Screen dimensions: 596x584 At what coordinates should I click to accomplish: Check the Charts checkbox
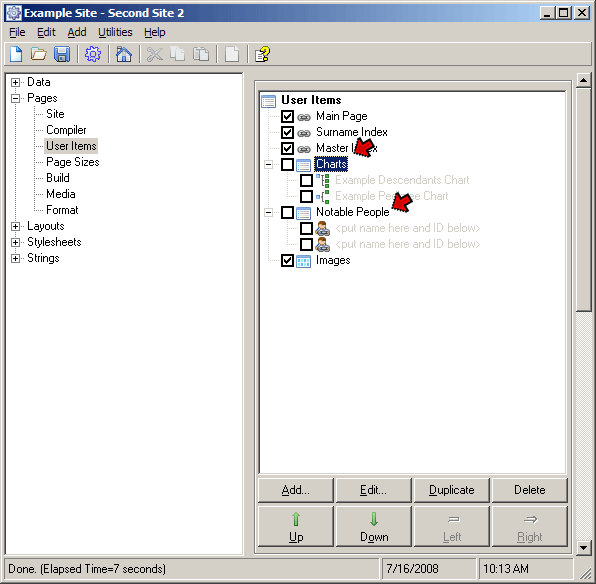287,165
